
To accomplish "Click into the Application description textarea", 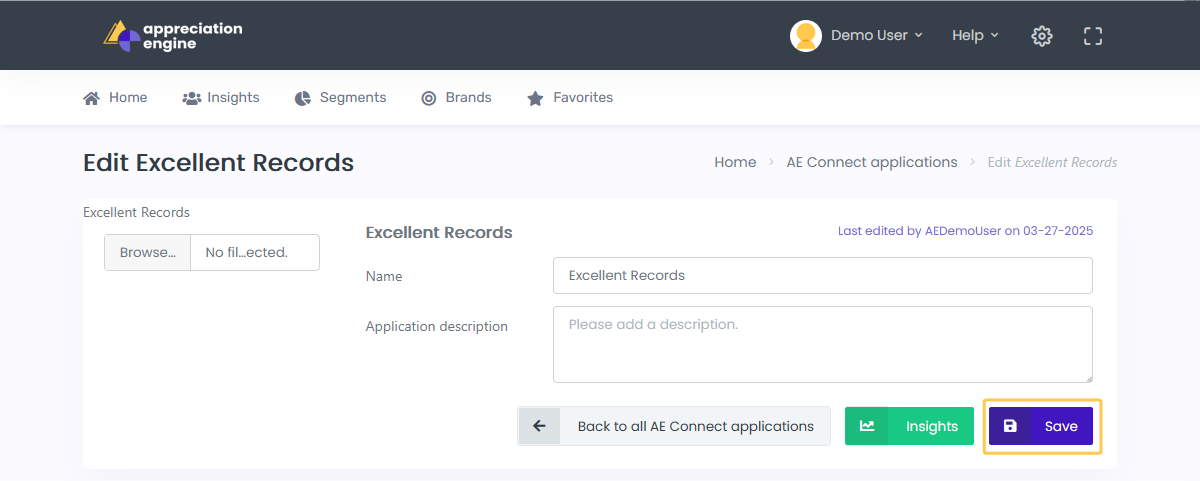I will point(823,344).
